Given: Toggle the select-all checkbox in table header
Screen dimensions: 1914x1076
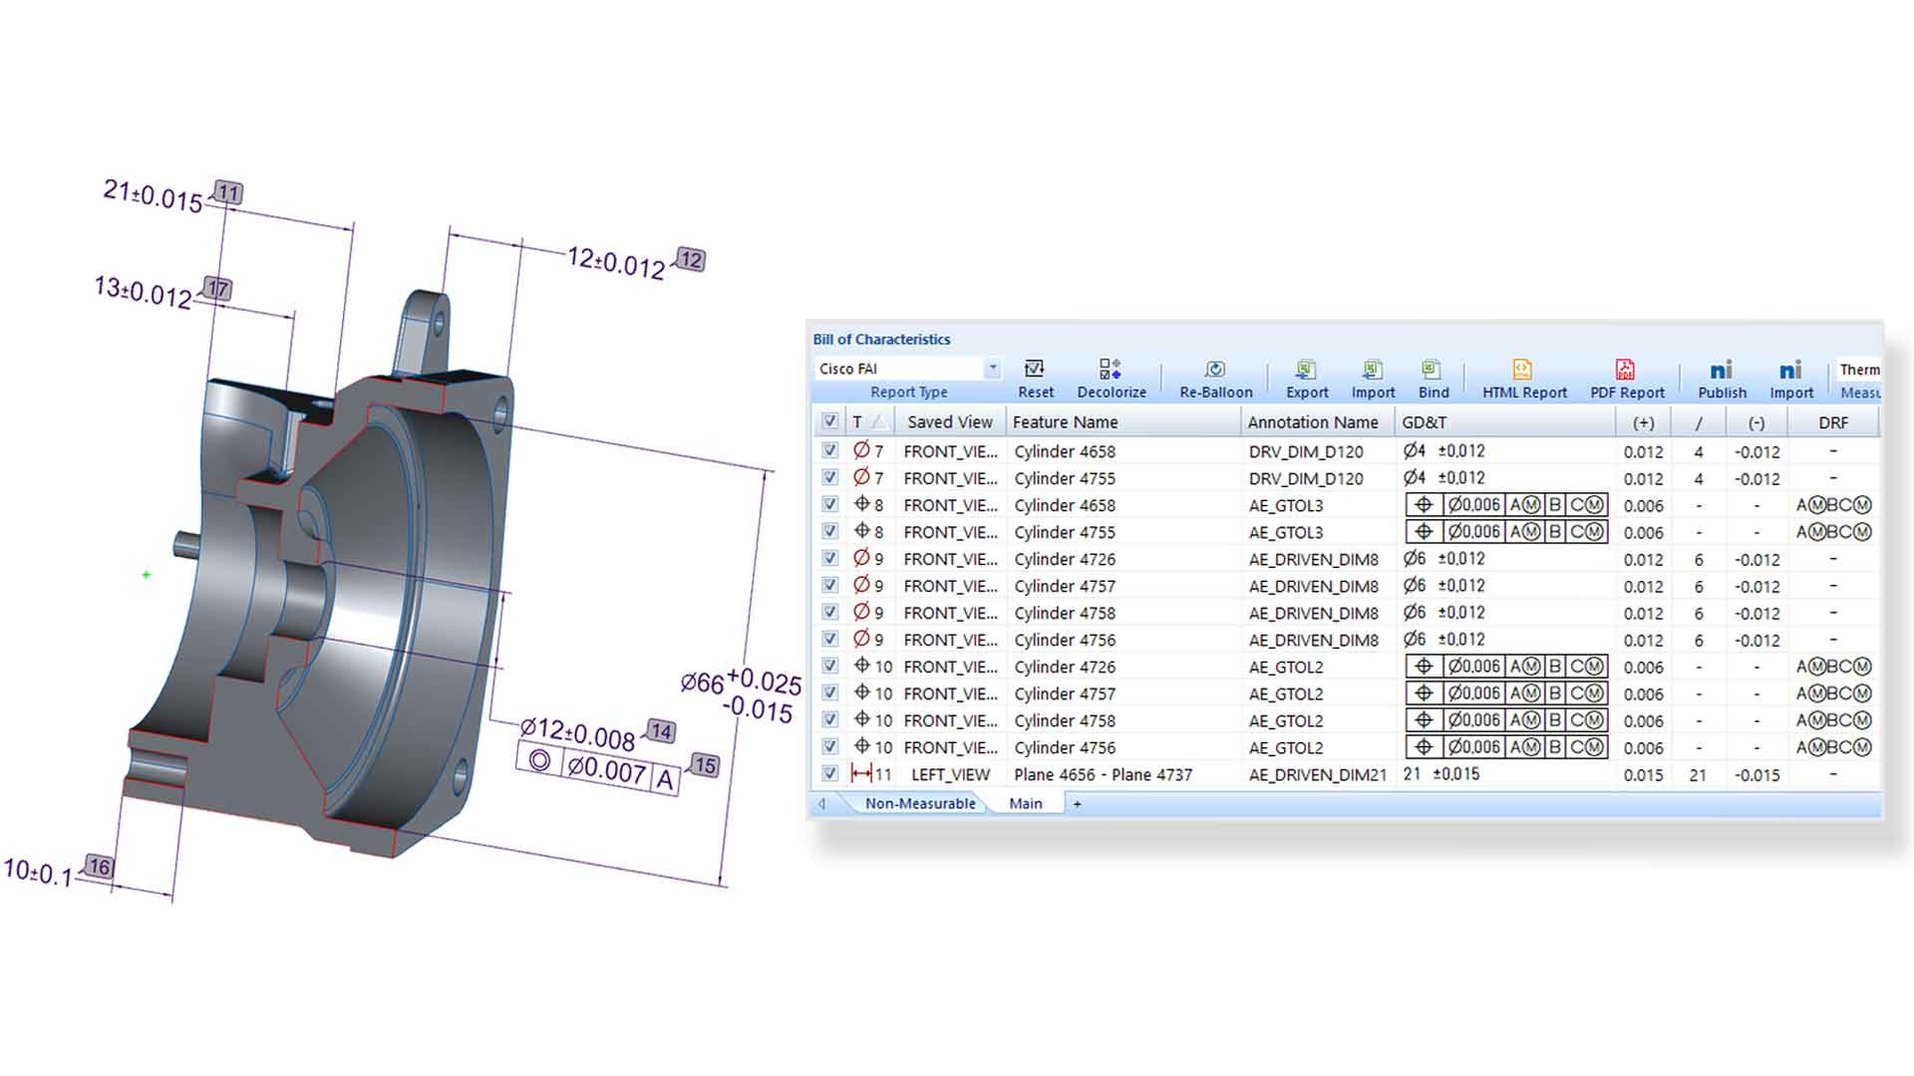Looking at the screenshot, I should (x=830, y=422).
